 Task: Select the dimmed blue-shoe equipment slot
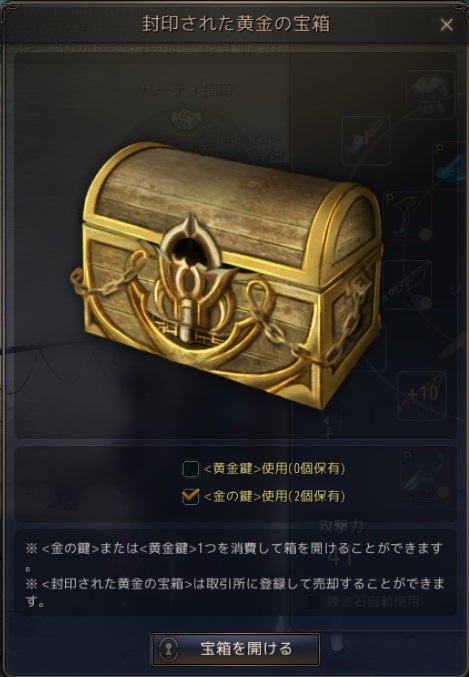[366, 141]
